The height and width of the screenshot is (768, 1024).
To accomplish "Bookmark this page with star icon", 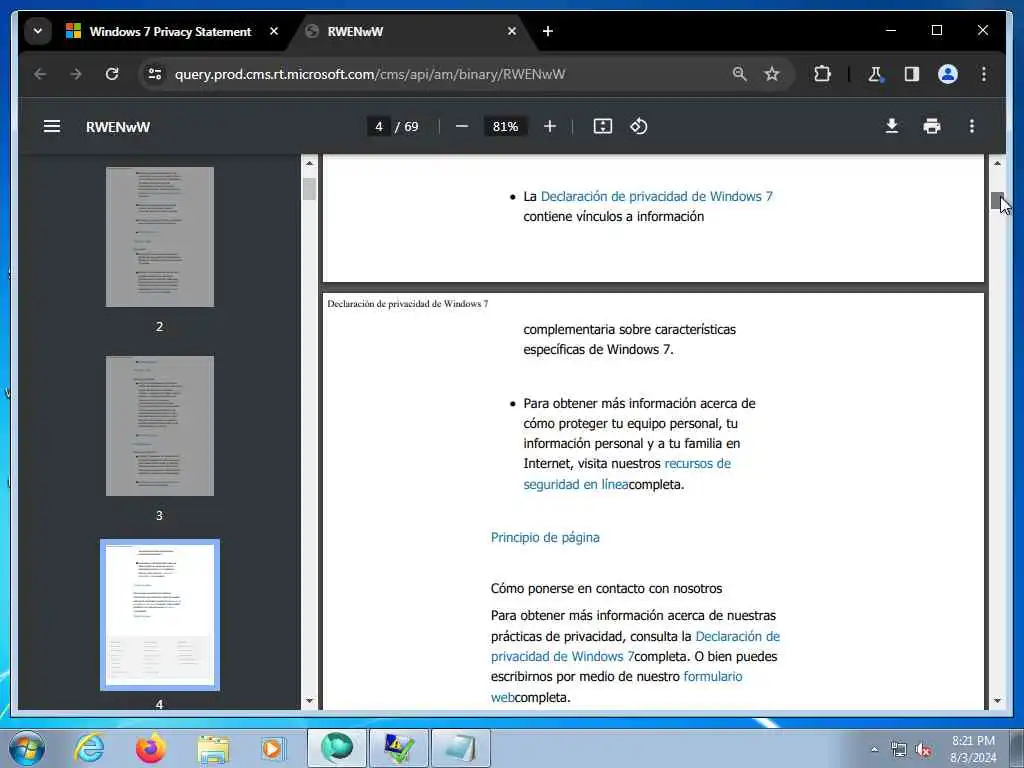I will 772,74.
